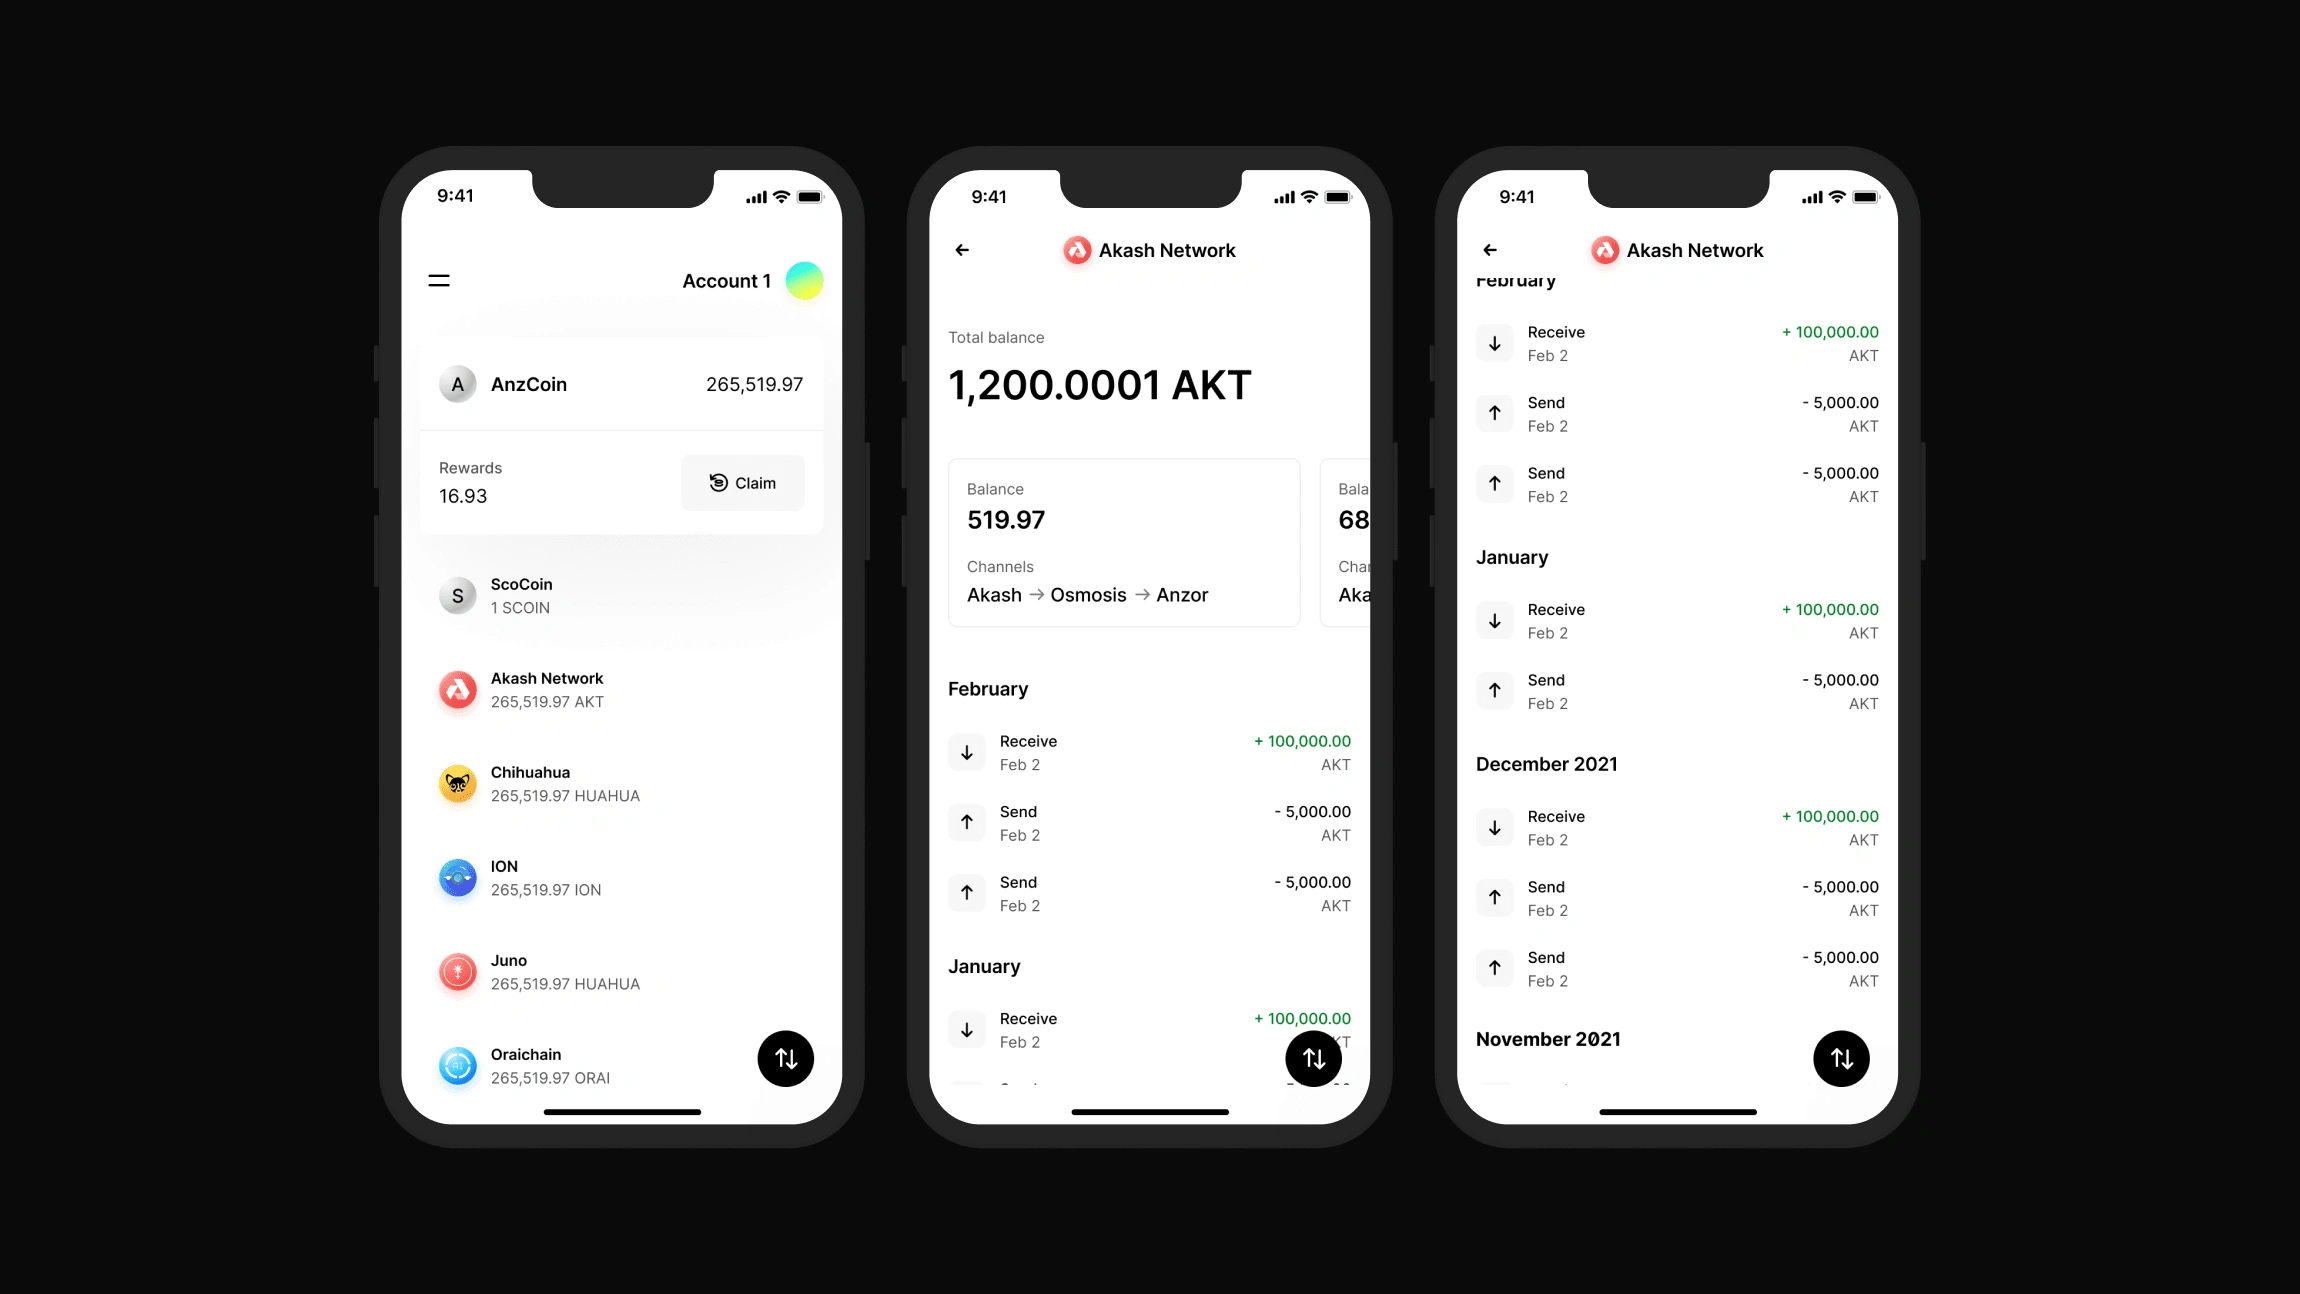Tap the Chihuahua token icon
Viewport: 2300px width, 1294px height.
coord(458,782)
